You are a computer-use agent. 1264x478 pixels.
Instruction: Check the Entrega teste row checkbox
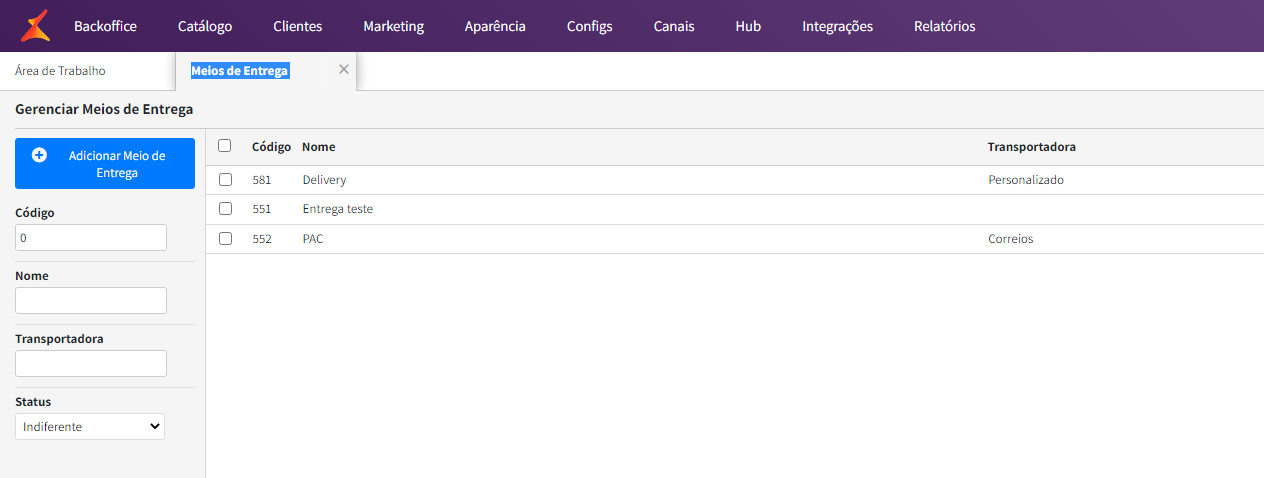click(x=225, y=209)
